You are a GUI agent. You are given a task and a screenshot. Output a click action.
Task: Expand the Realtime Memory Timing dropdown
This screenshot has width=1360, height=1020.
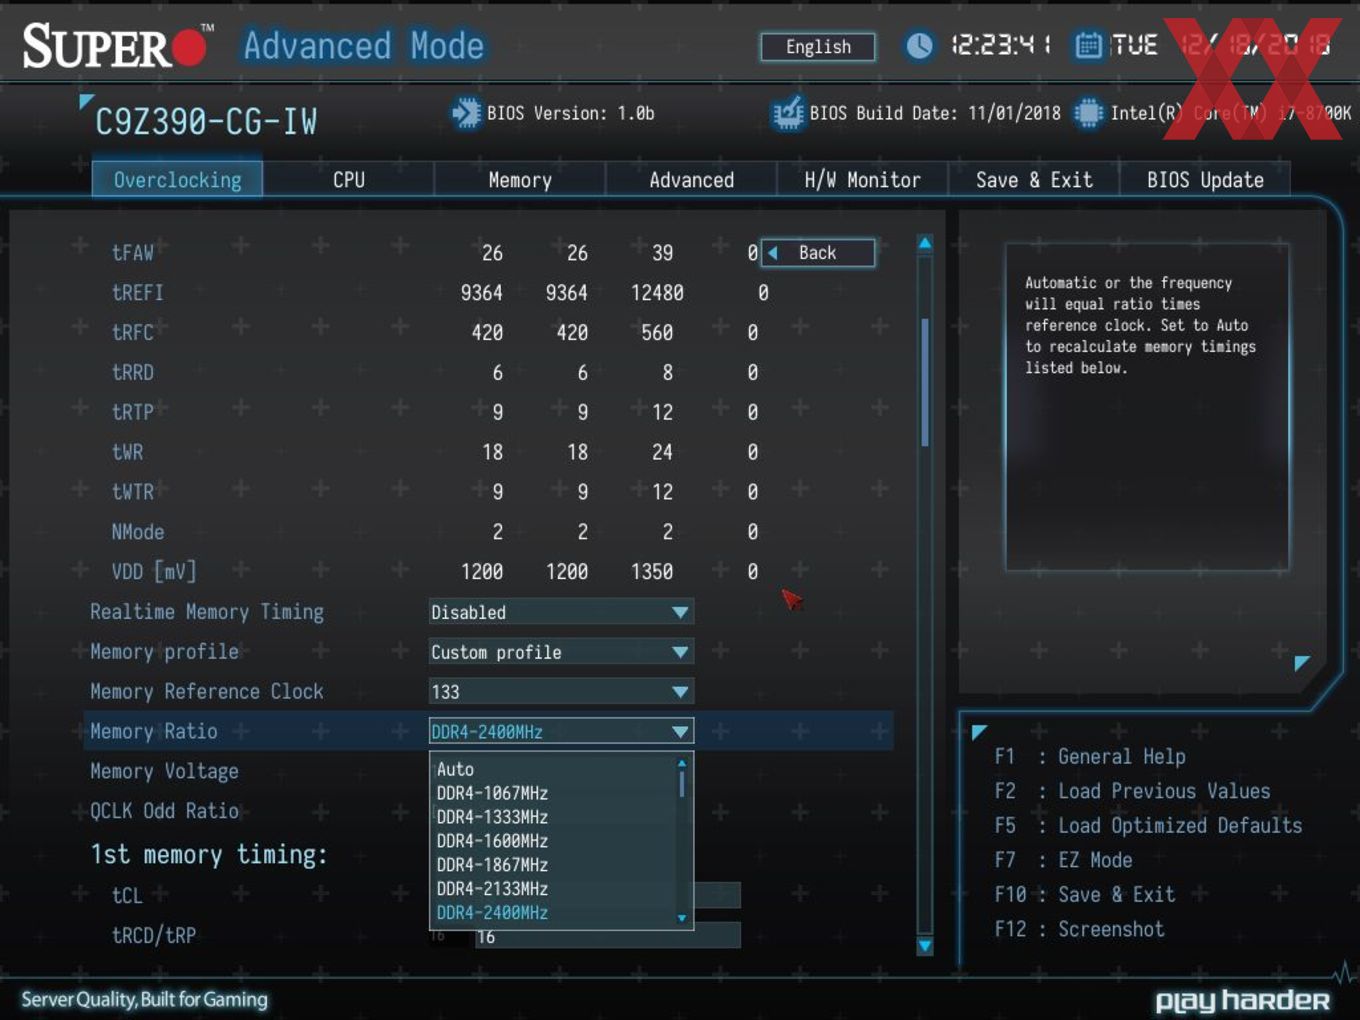[561, 612]
